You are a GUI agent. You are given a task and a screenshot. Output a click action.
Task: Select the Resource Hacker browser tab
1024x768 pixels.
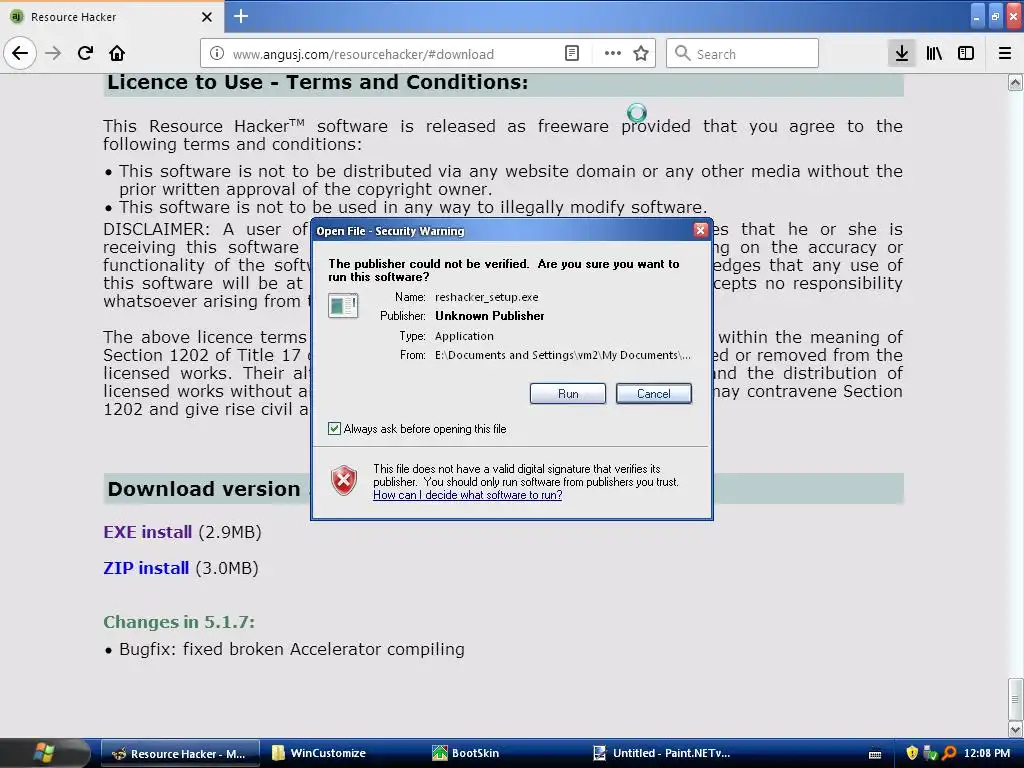click(112, 17)
